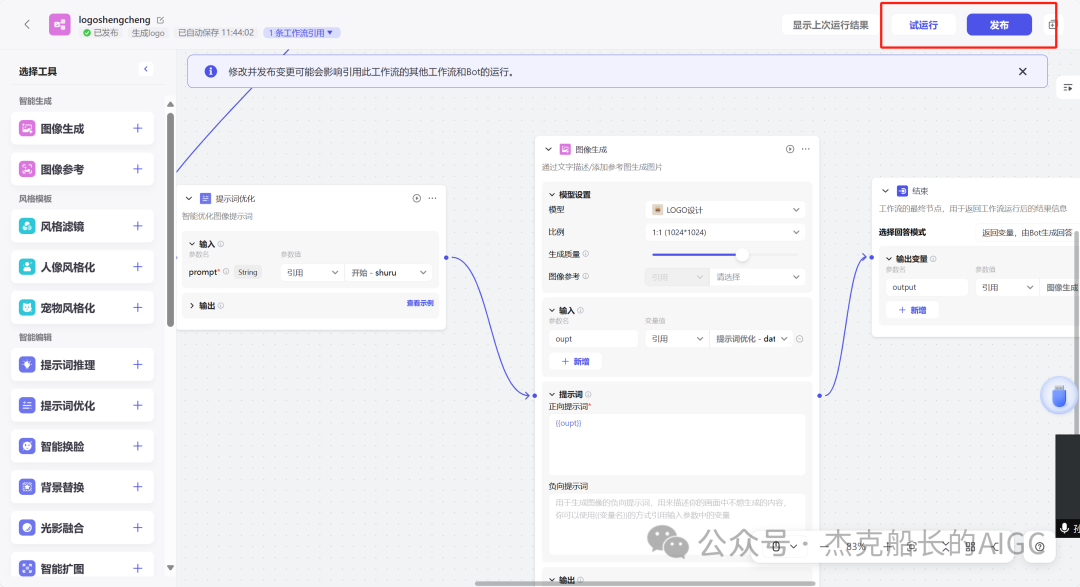1080x587 pixels.
Task: Click the canvas horizontal scrollbar
Action: pyautogui.click(x=645, y=584)
